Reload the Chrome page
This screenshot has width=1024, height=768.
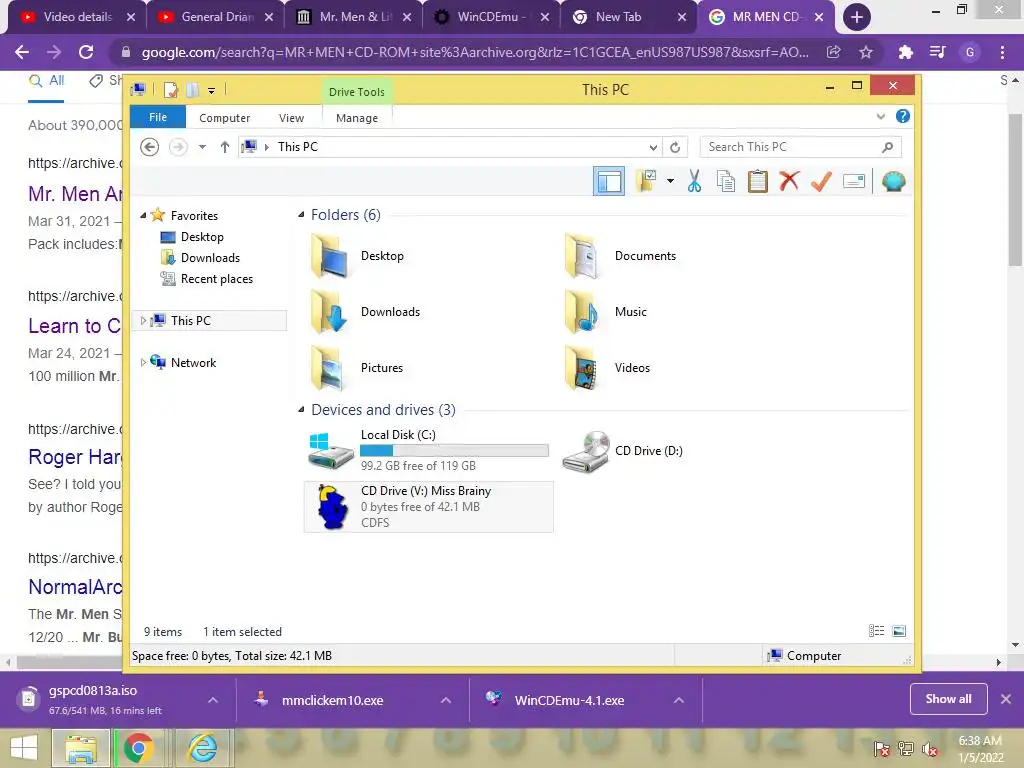86,52
